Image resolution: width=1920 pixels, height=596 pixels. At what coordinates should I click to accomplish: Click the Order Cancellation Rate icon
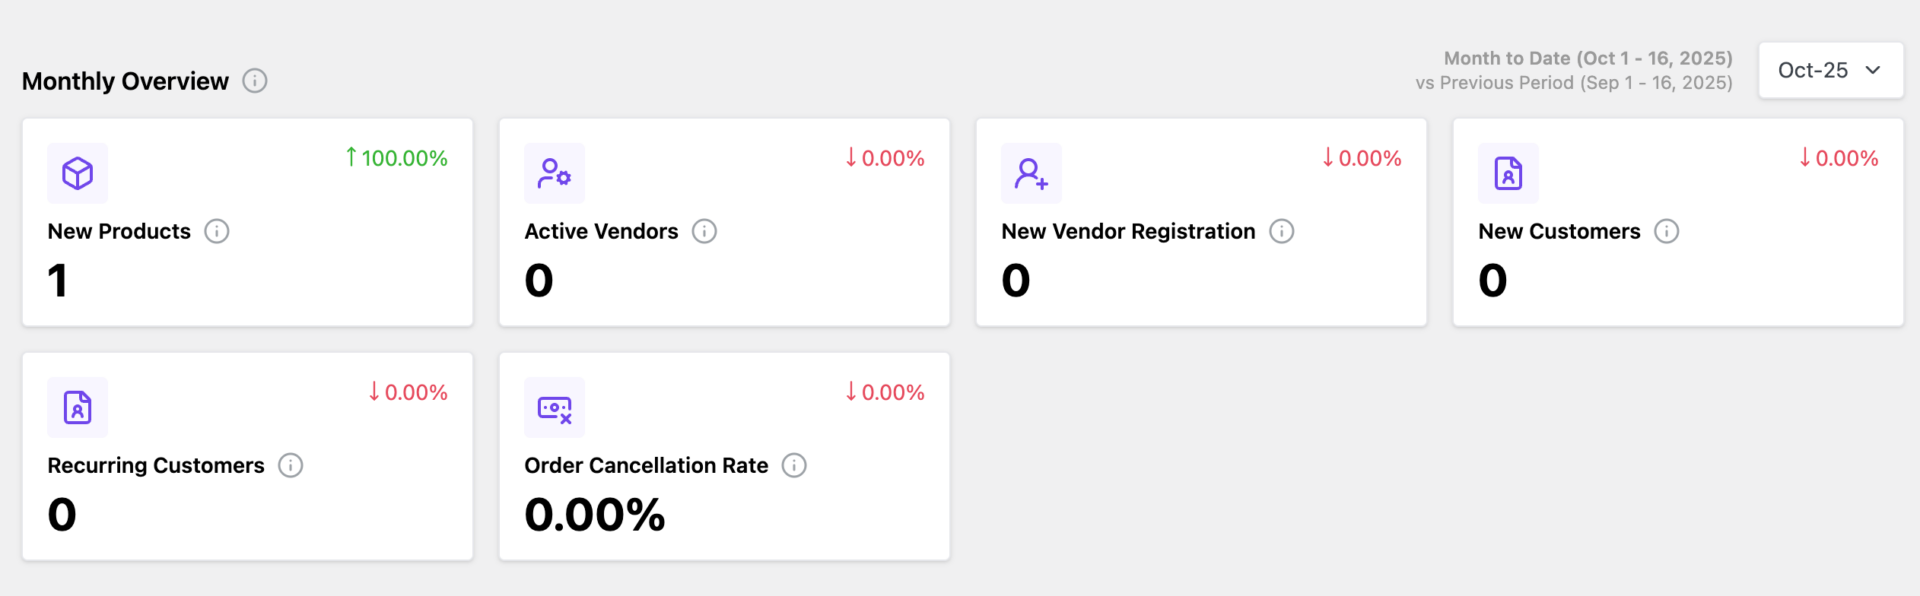point(554,407)
